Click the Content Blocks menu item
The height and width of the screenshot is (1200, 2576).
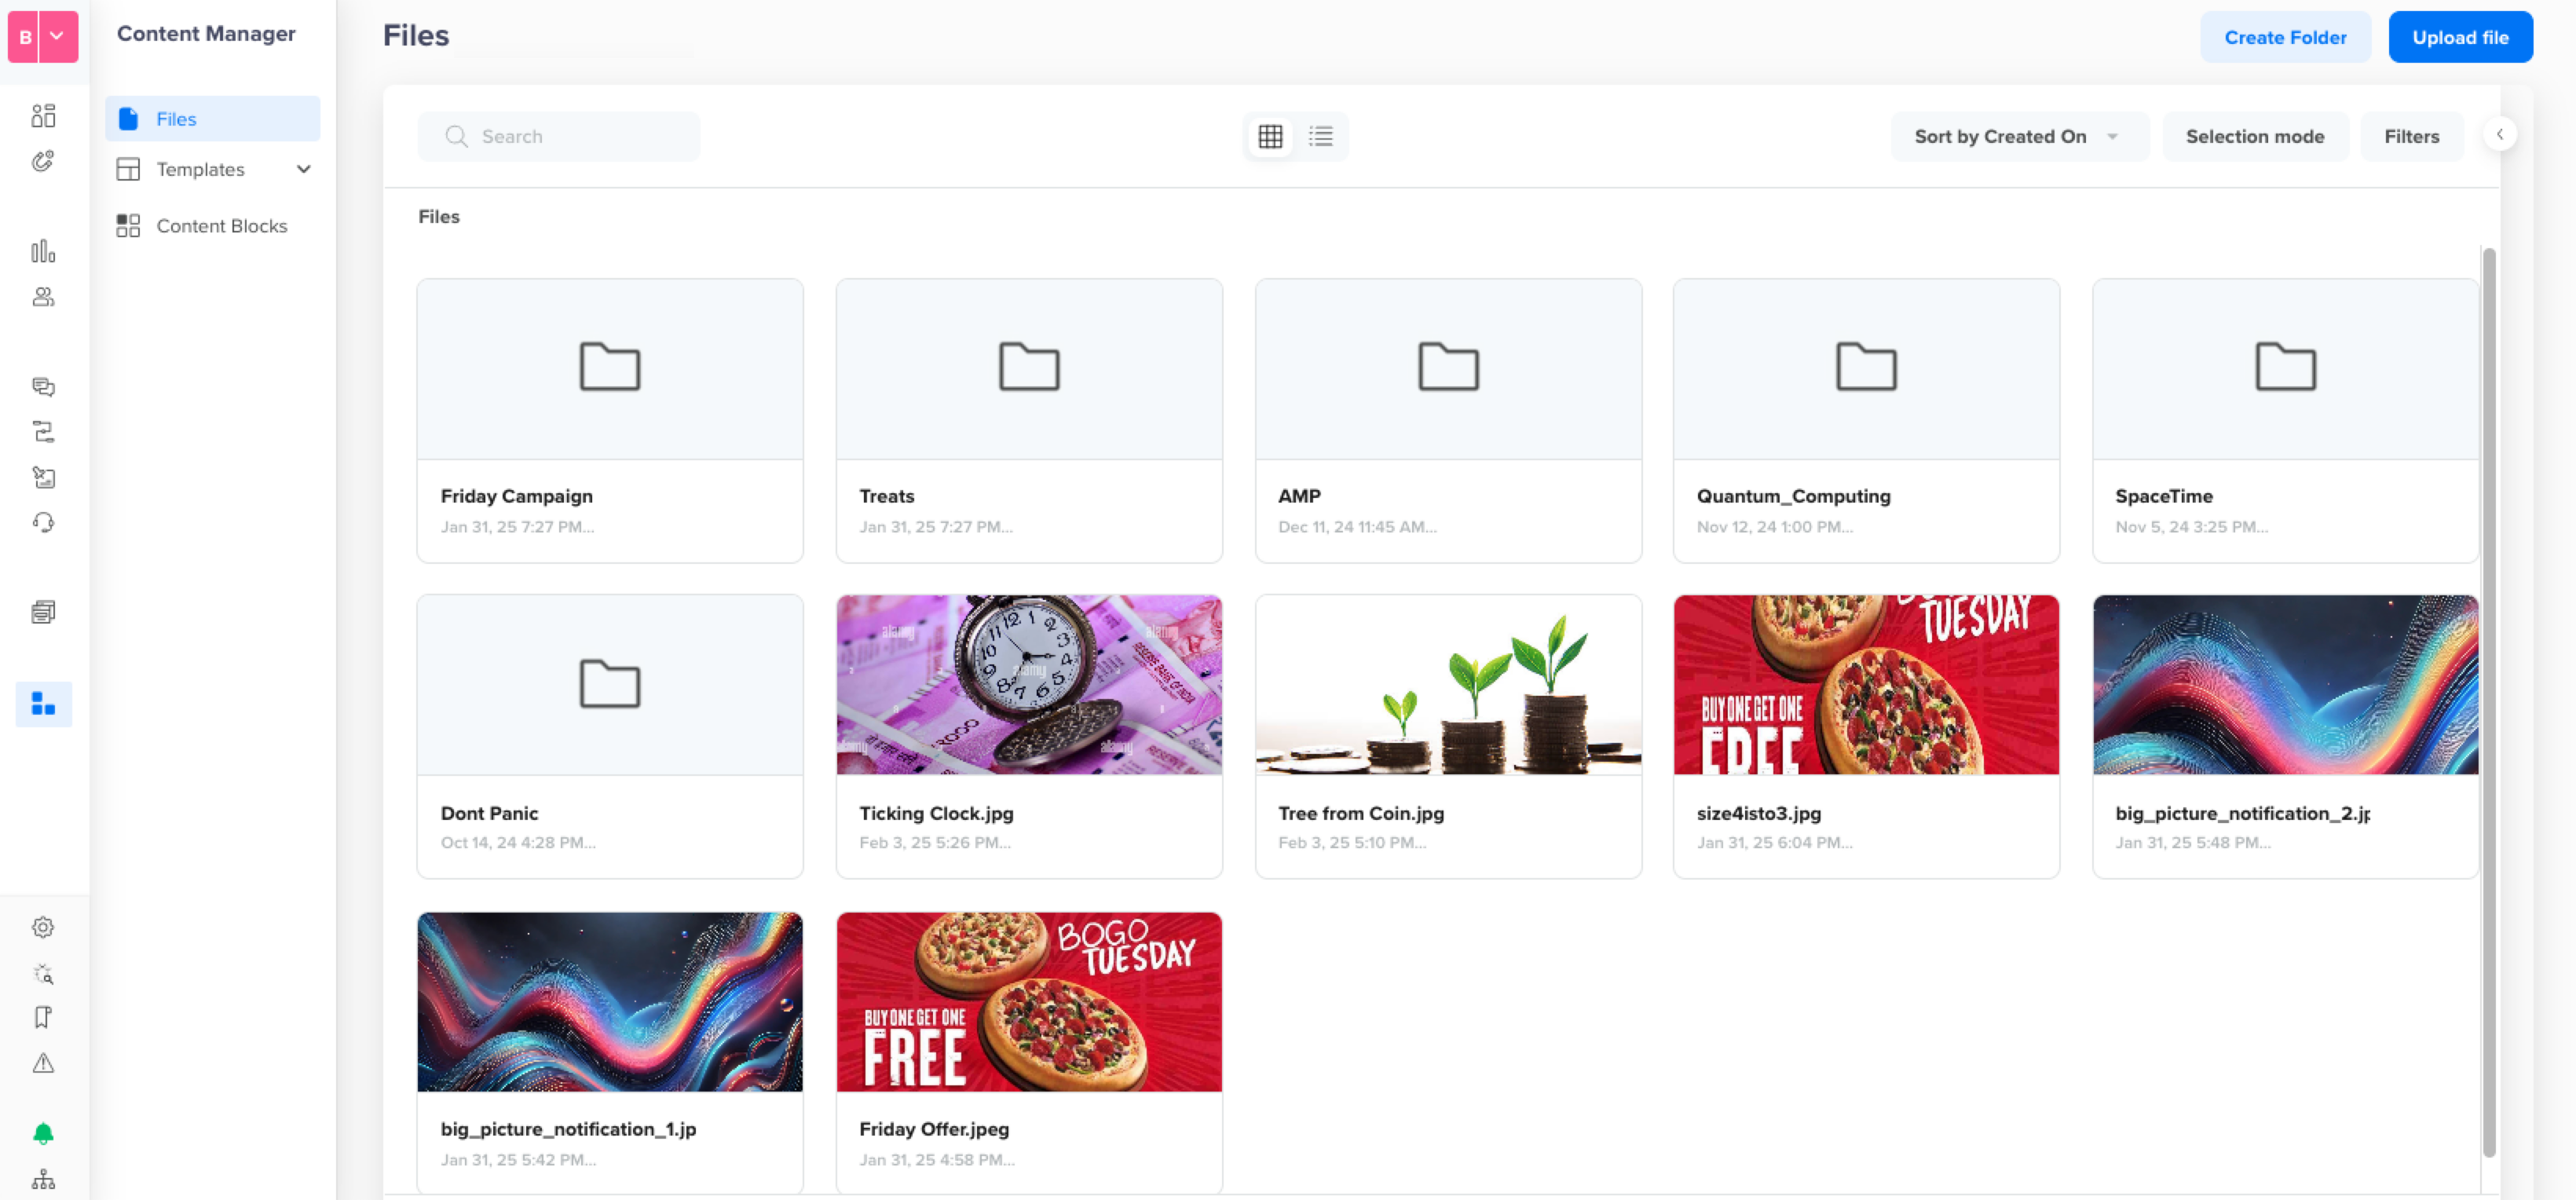tap(221, 224)
